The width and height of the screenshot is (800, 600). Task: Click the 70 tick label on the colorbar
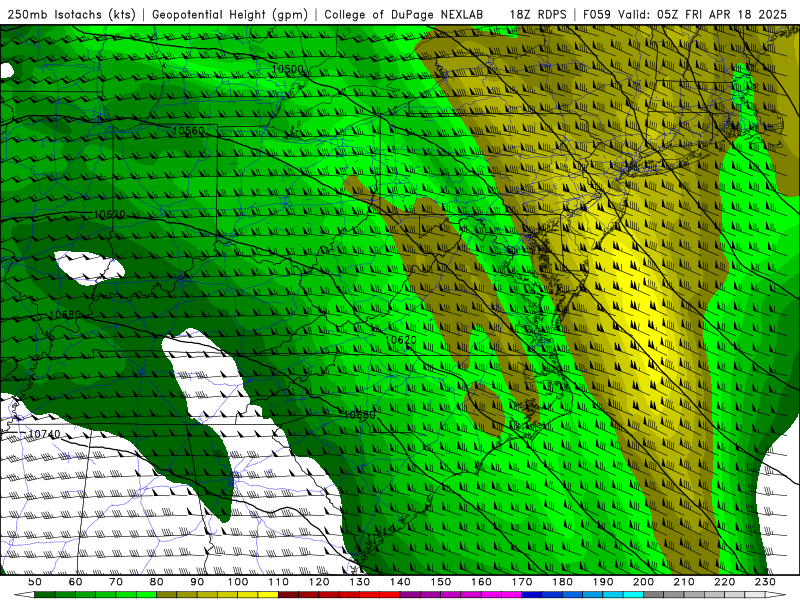(116, 582)
